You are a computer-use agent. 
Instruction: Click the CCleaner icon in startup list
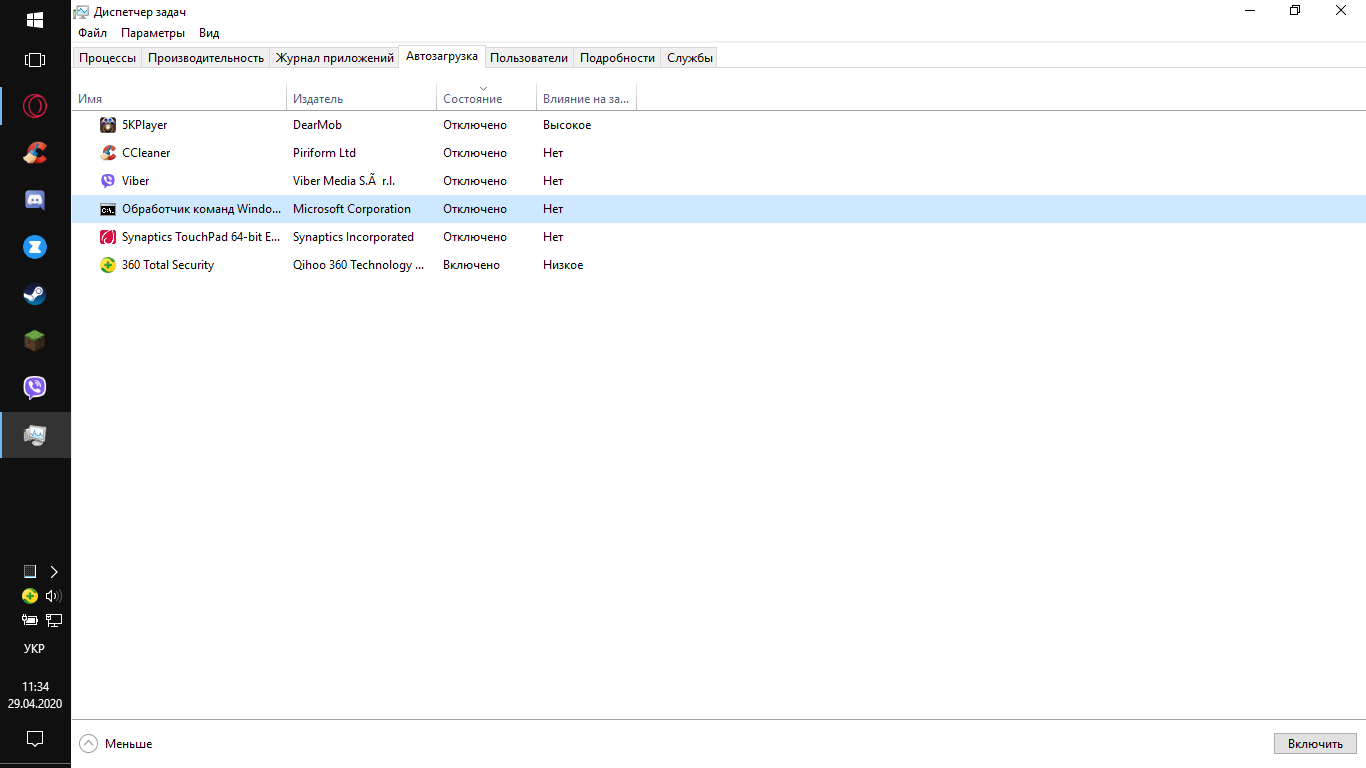tap(108, 153)
